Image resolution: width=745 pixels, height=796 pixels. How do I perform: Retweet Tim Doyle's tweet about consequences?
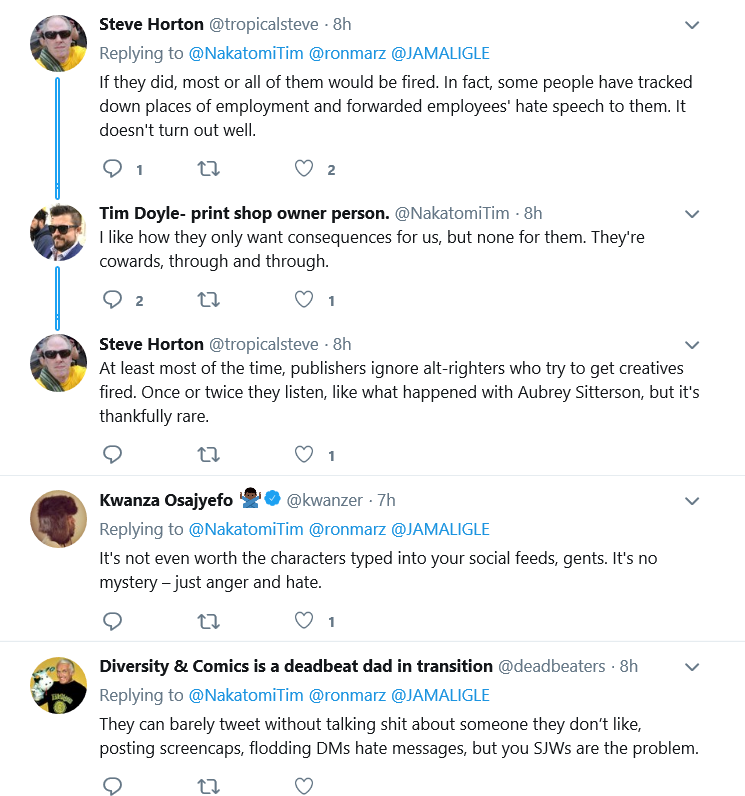[x=208, y=300]
